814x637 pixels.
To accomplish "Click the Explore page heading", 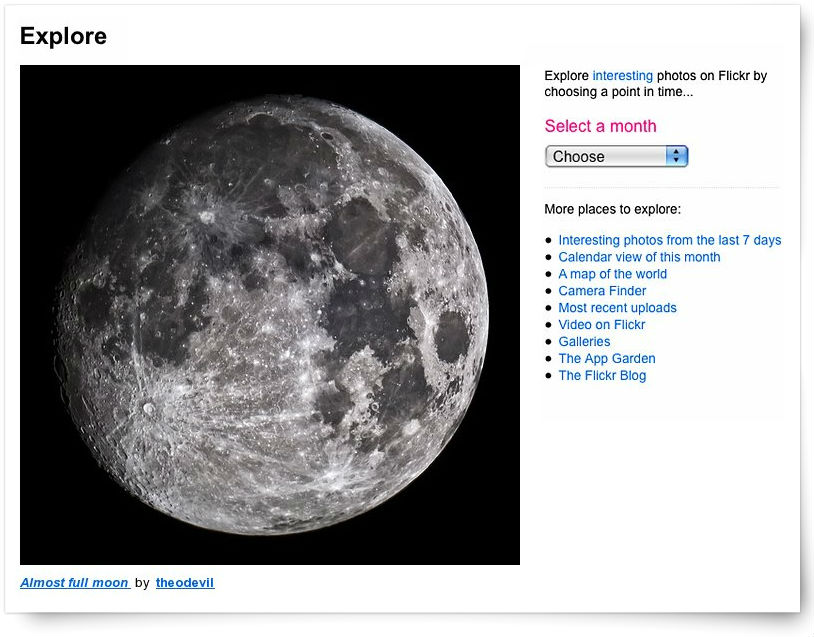I will point(63,37).
